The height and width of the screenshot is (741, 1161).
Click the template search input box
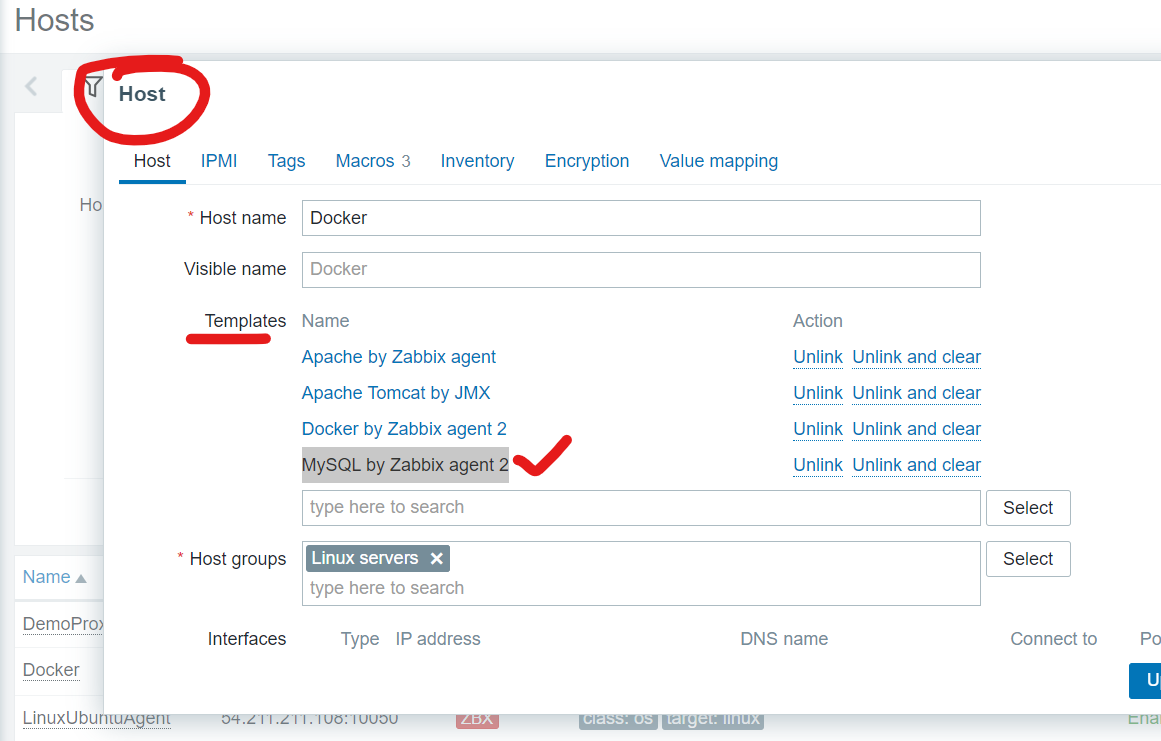click(640, 508)
